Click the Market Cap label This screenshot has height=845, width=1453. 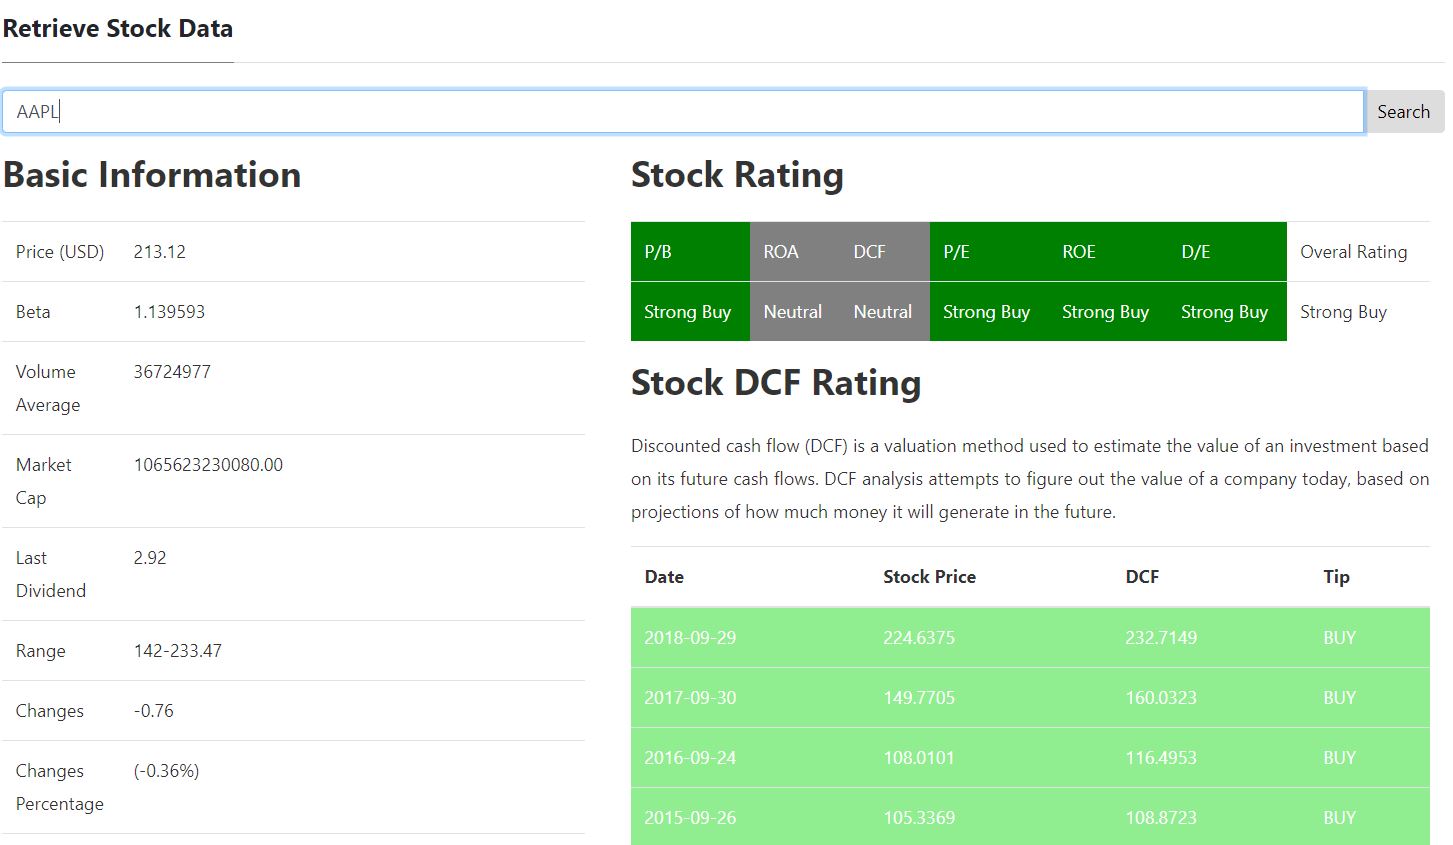(x=44, y=481)
